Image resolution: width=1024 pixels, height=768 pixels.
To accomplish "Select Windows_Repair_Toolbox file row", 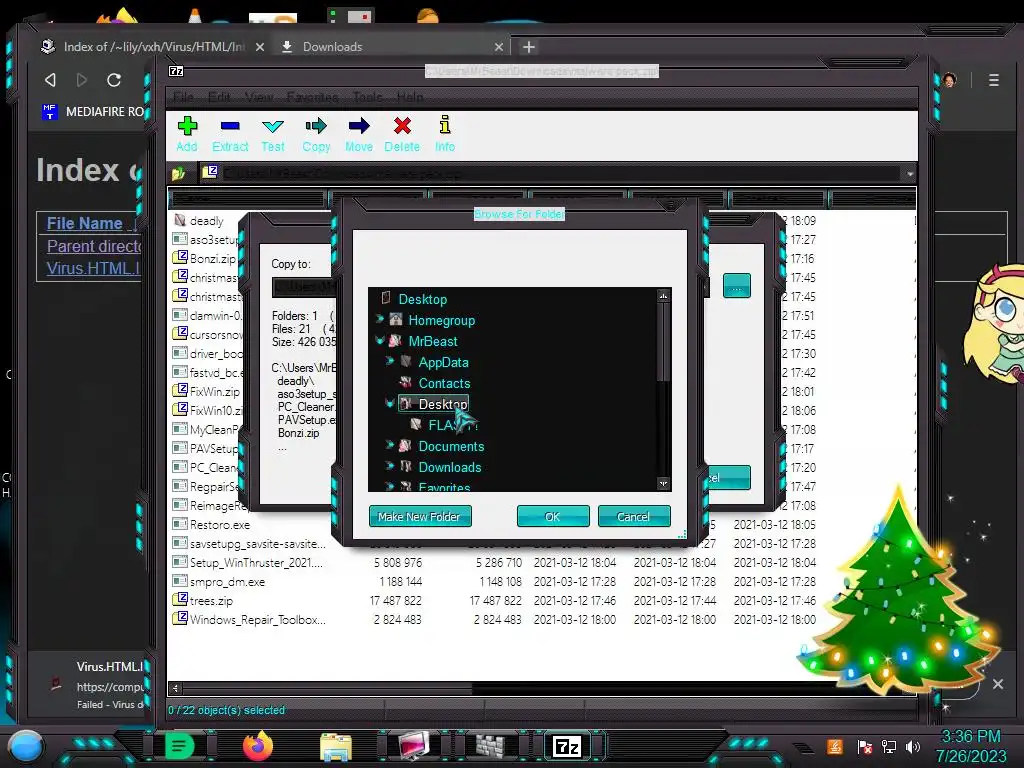I will coord(257,619).
